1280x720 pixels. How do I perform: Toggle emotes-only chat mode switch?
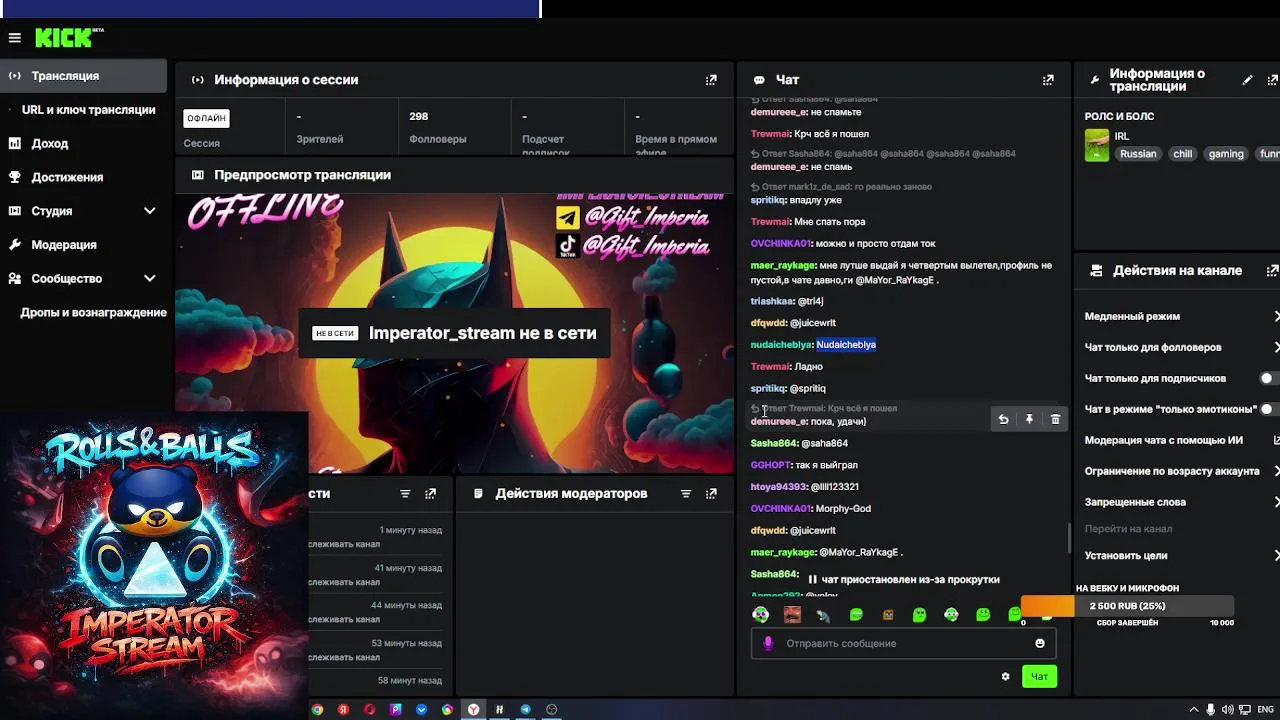[x=1270, y=409]
